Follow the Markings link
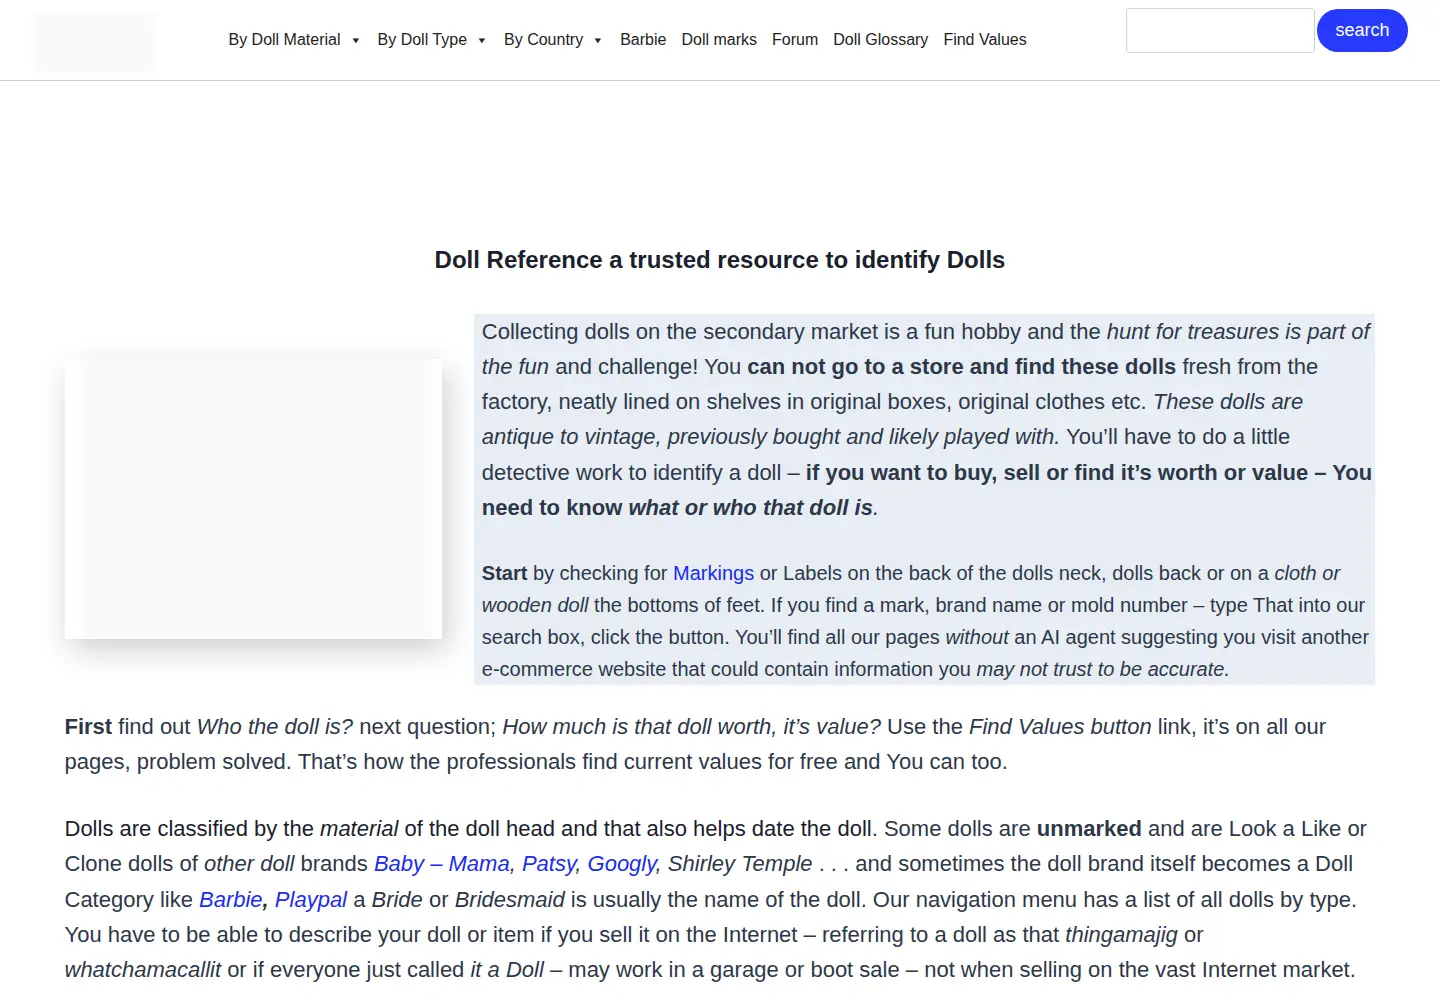This screenshot has height=1000, width=1440. [713, 573]
